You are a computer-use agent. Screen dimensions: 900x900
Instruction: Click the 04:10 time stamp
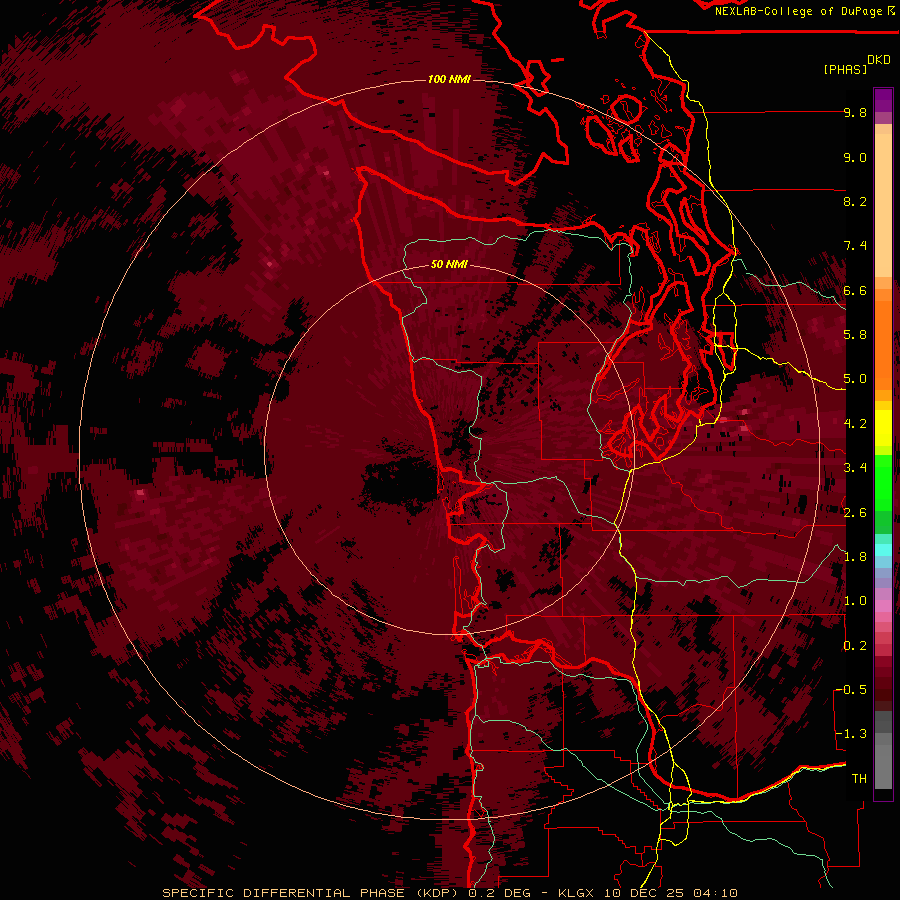click(x=715, y=893)
